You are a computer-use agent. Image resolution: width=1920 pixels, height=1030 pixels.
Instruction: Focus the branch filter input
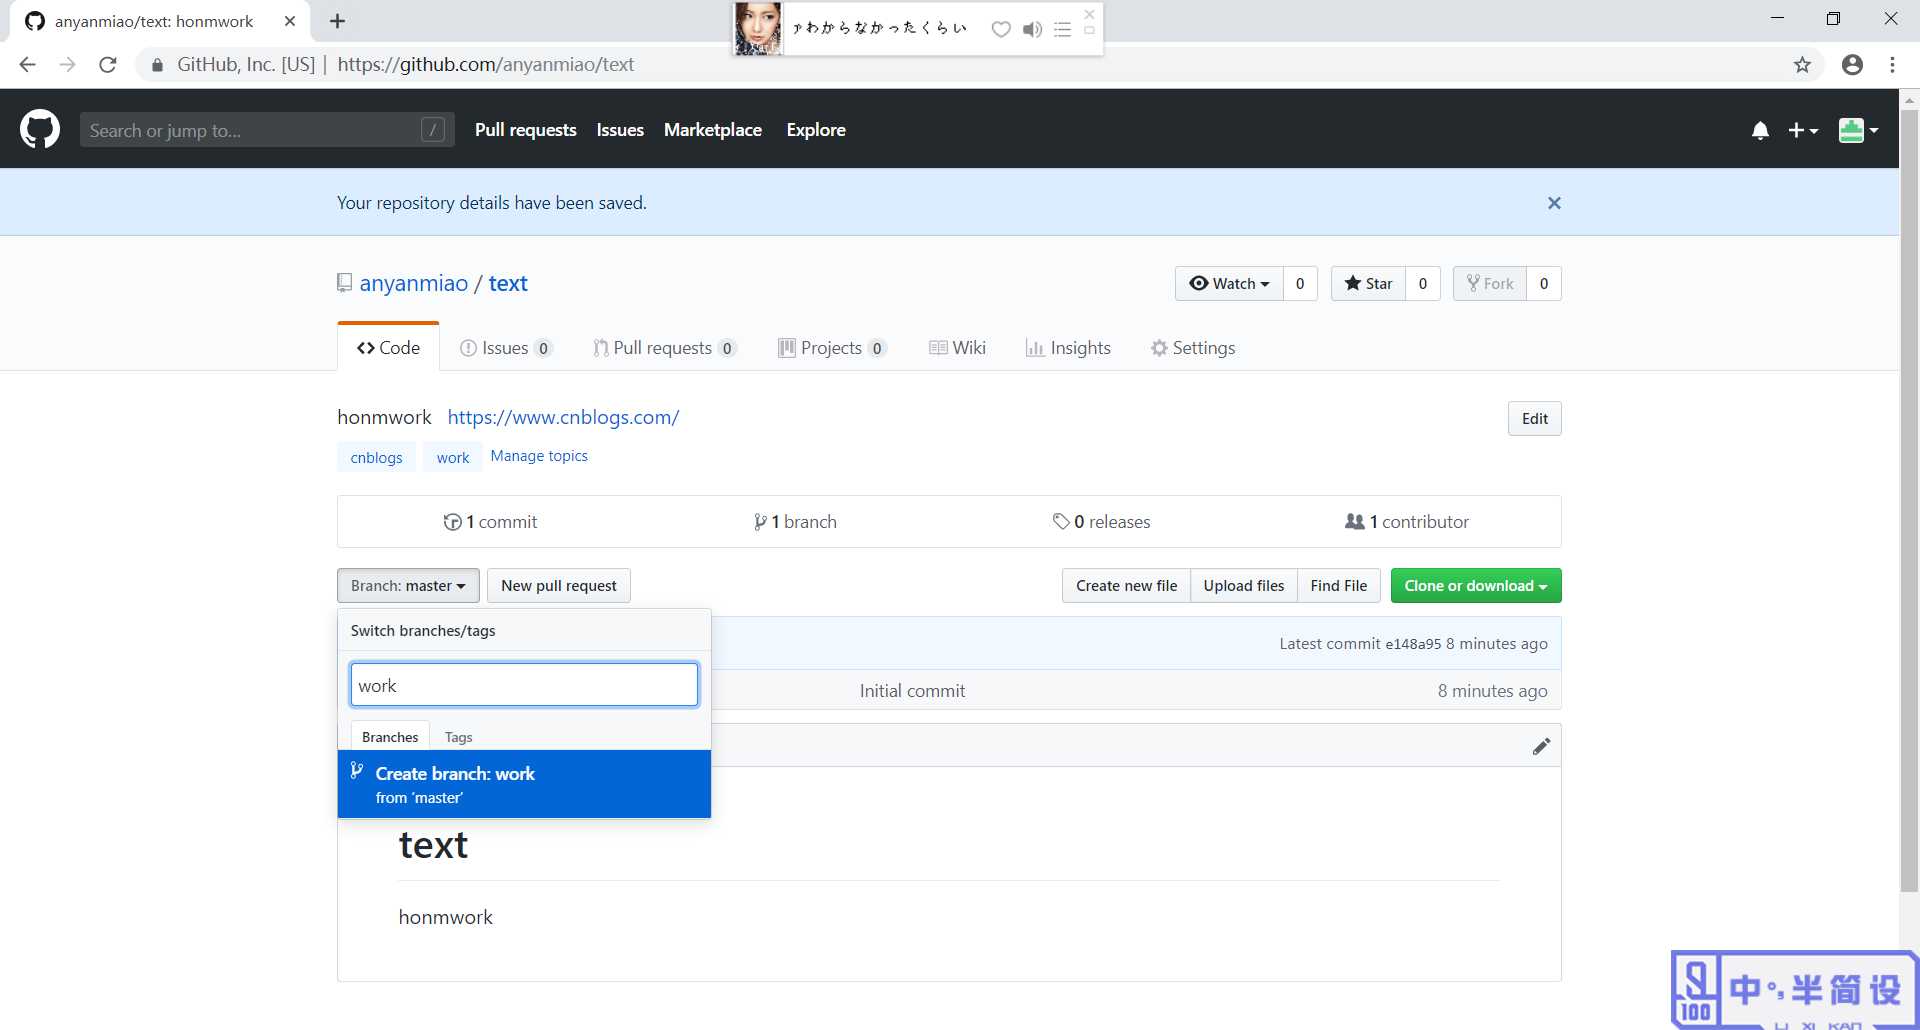click(x=524, y=685)
